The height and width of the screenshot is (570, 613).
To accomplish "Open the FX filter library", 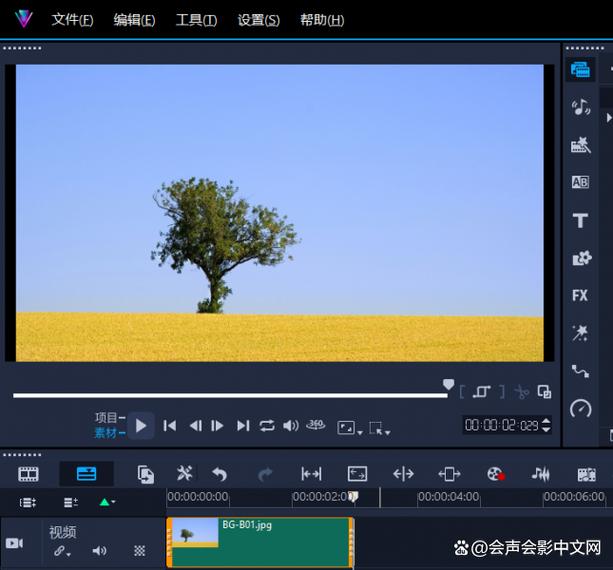I will (580, 295).
